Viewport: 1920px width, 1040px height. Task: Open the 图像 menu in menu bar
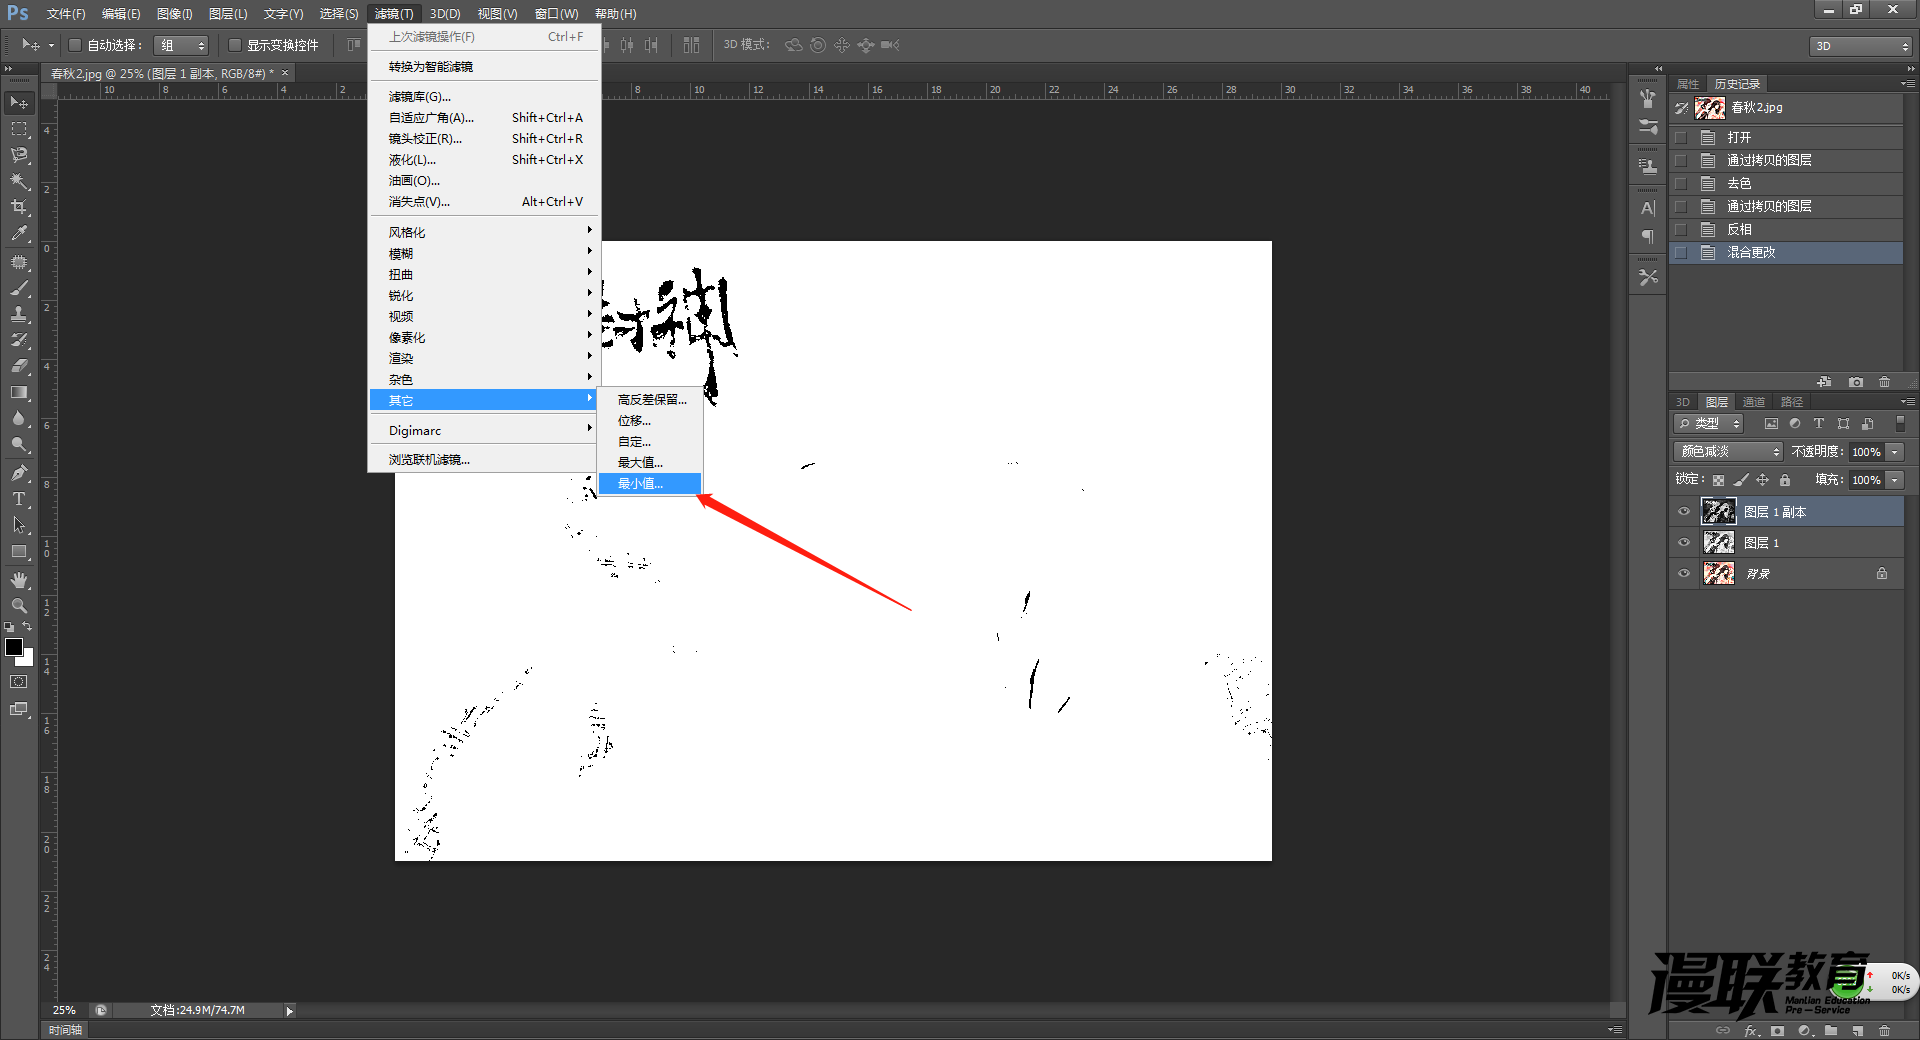tap(174, 14)
